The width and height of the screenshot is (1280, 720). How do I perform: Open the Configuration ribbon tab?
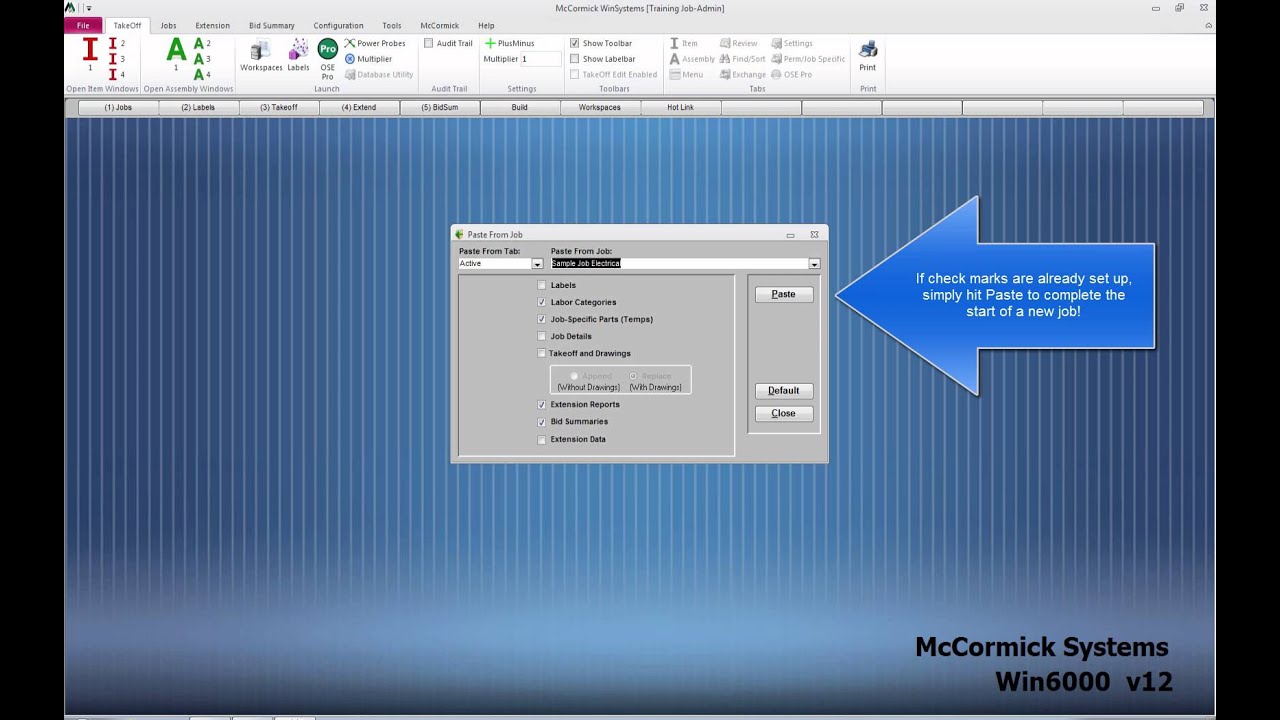tap(338, 25)
